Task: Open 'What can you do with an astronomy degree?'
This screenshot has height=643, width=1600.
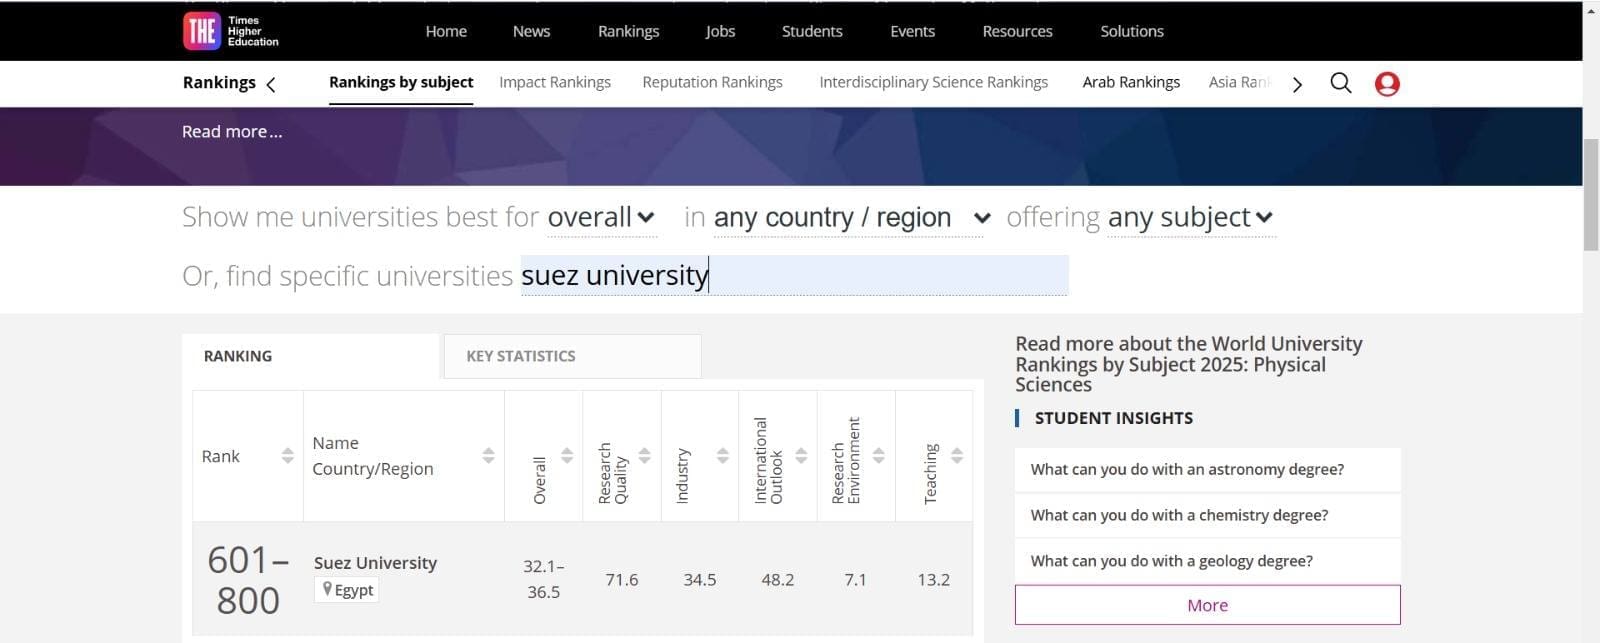Action: (1207, 470)
